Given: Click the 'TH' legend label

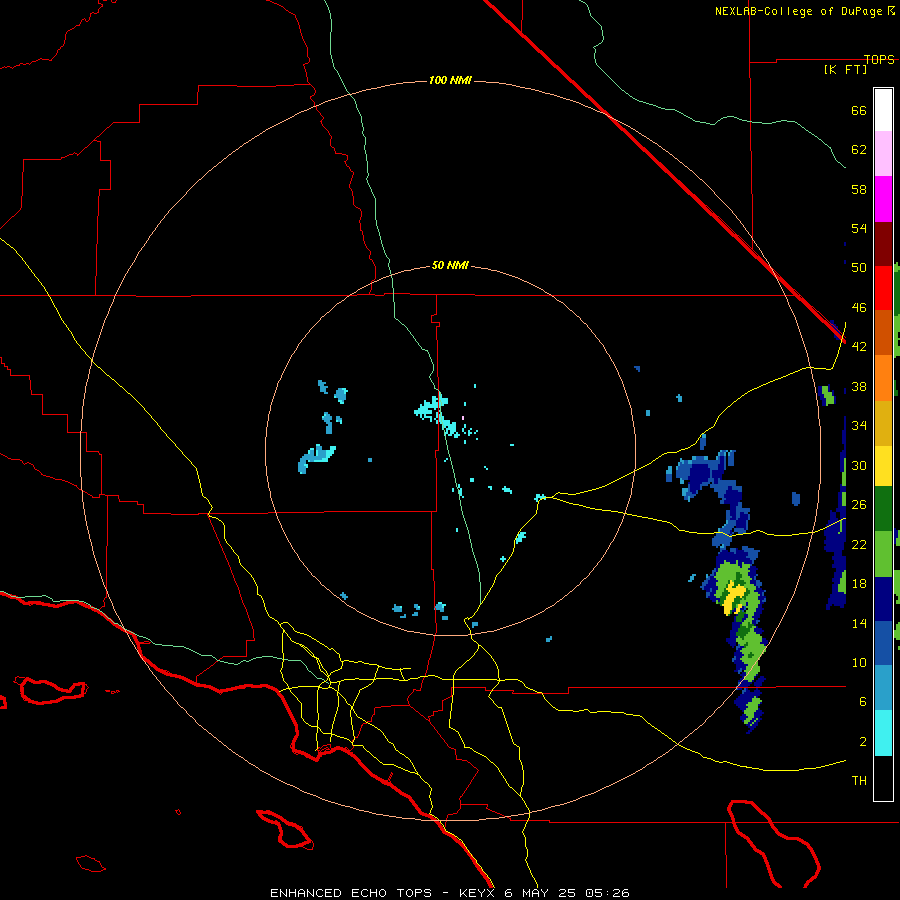Looking at the screenshot, I should [859, 781].
